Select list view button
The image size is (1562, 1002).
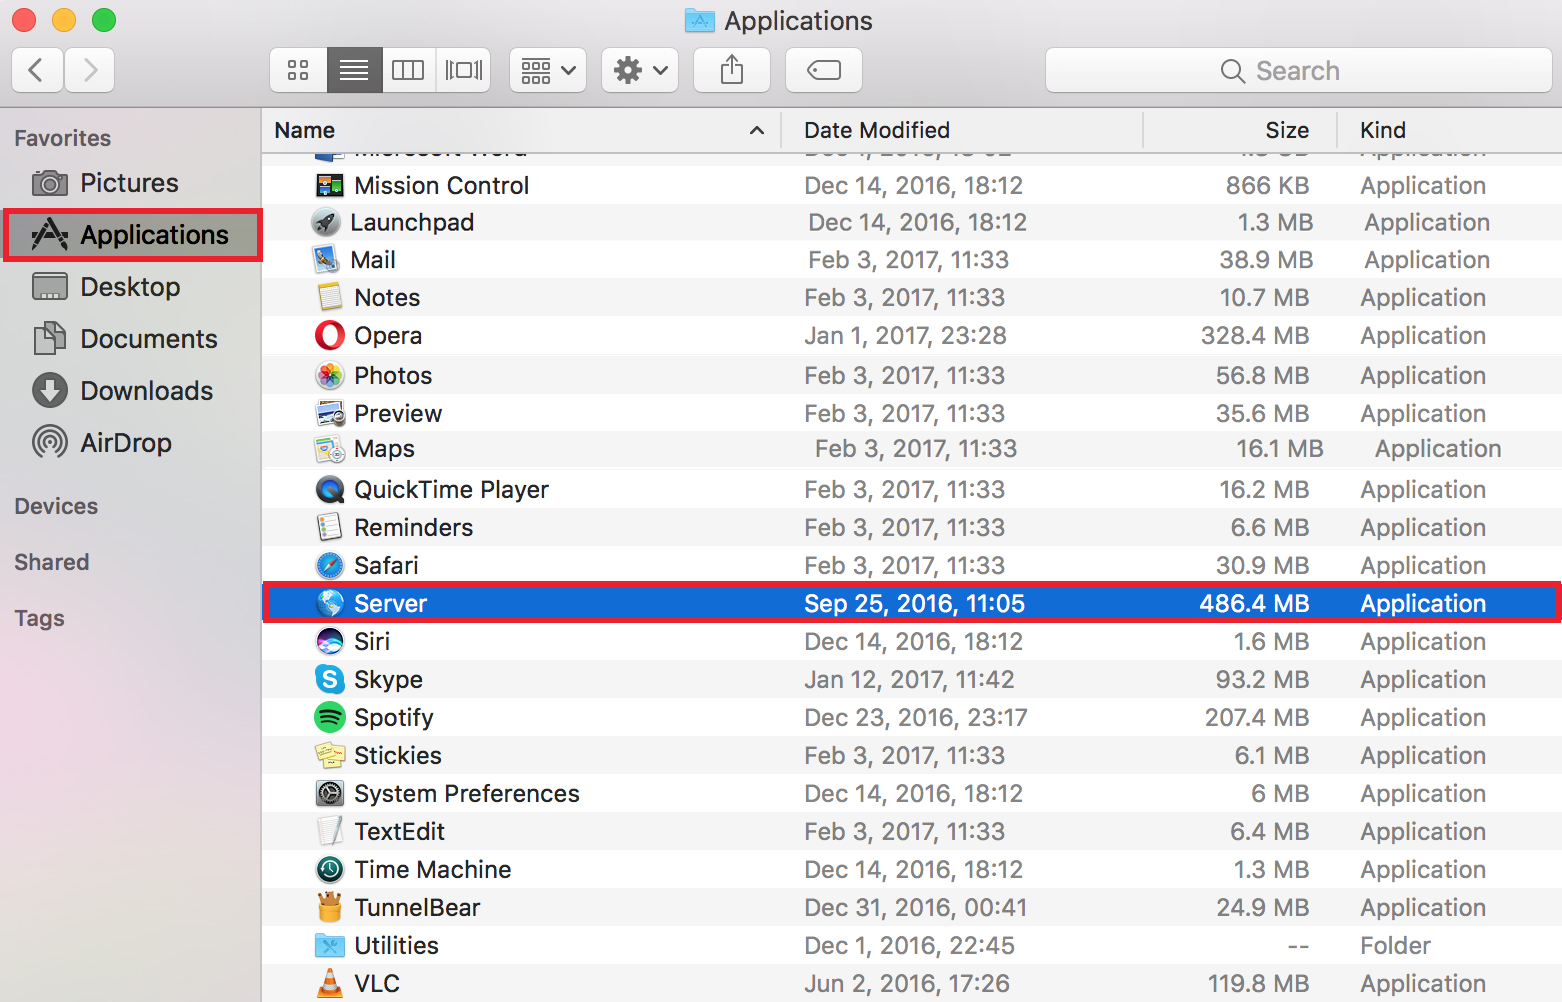tap(354, 70)
